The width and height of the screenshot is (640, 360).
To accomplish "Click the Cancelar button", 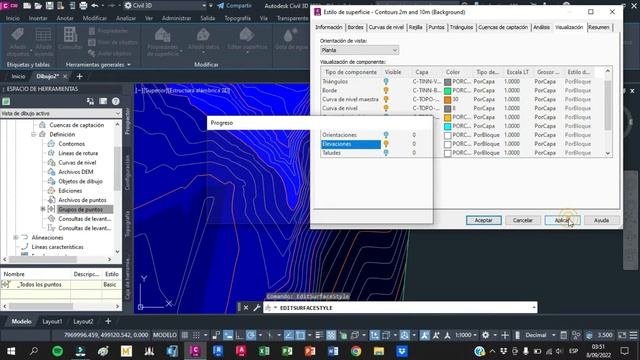I will point(522,220).
